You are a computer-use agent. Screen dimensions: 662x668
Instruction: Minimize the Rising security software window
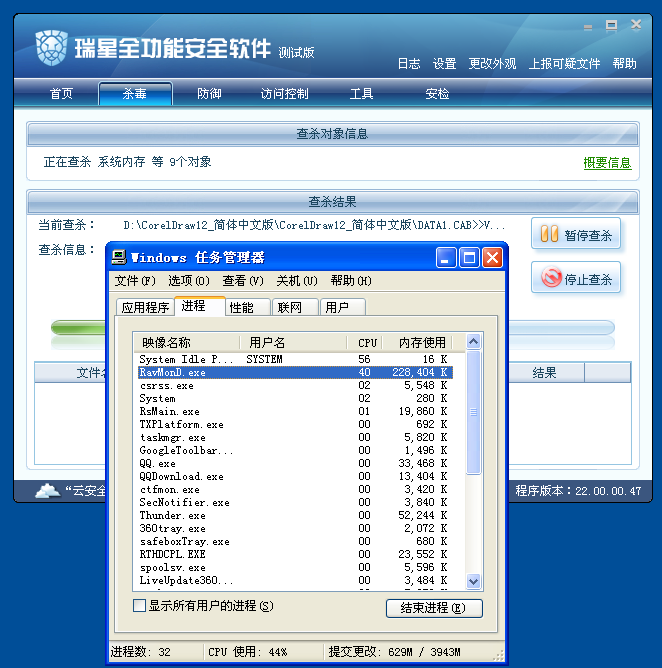588,27
